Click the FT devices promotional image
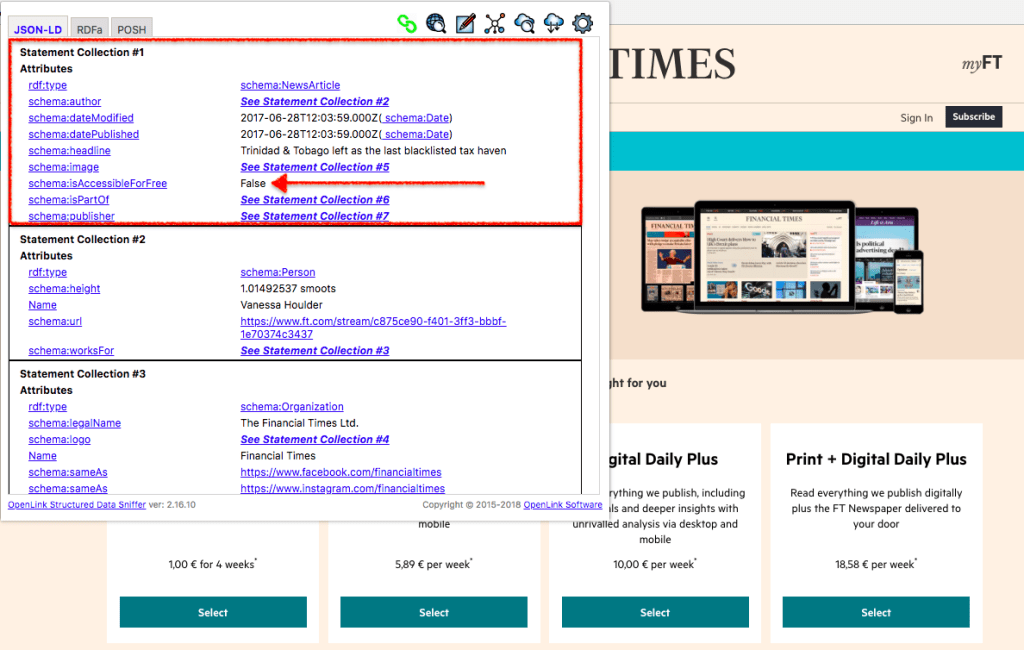Screen dimensions: 1024x650 [x=782, y=257]
